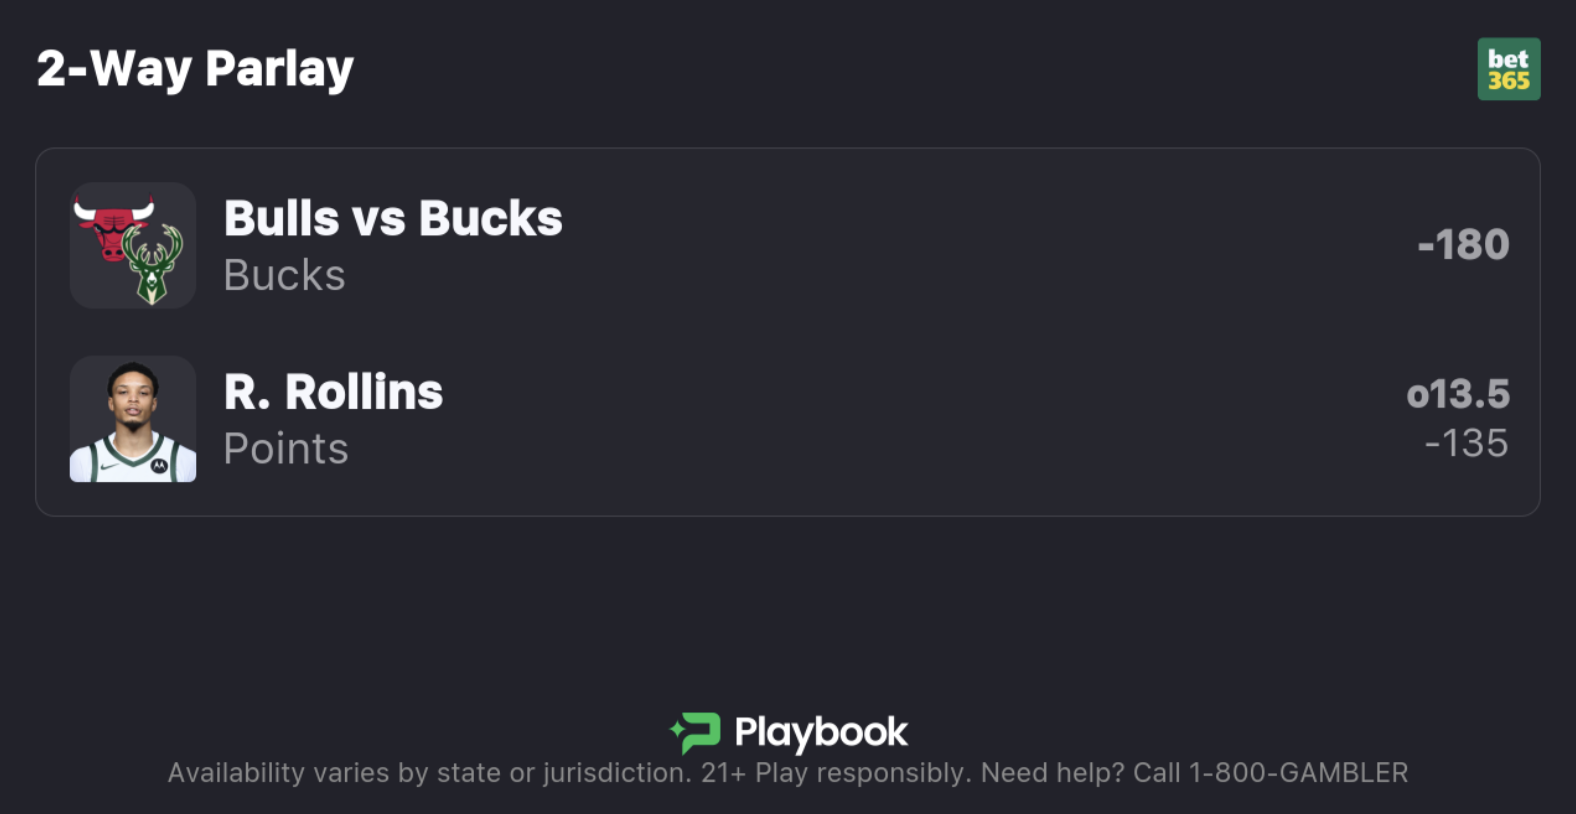Tap the -180 odds value
The height and width of the screenshot is (814, 1576).
[x=1463, y=245]
